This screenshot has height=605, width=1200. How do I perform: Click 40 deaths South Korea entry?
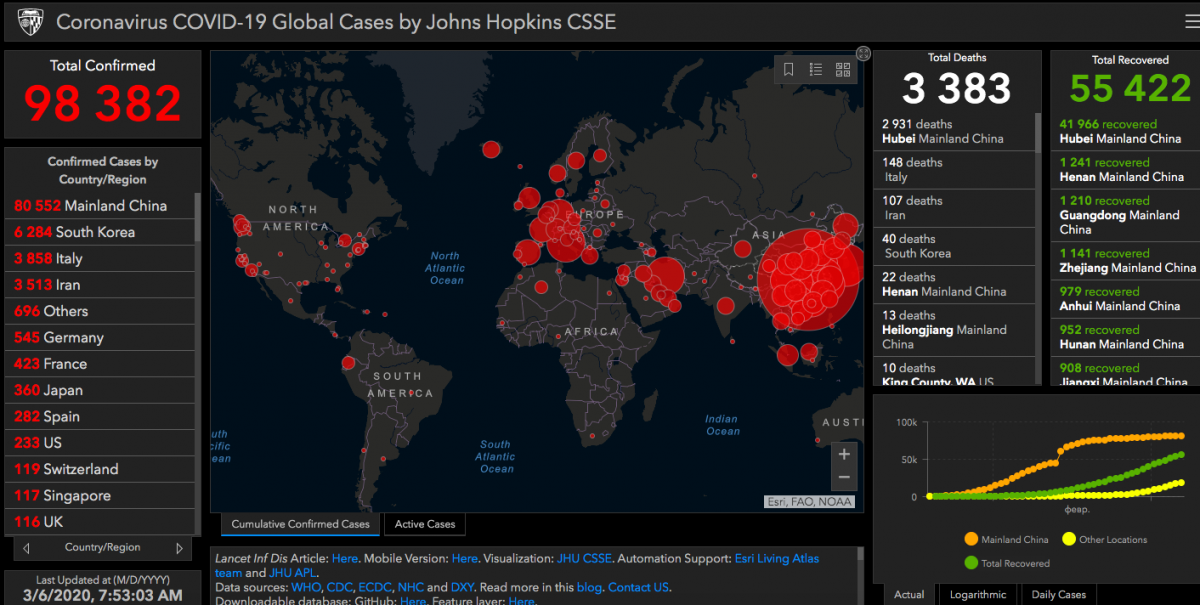point(956,246)
